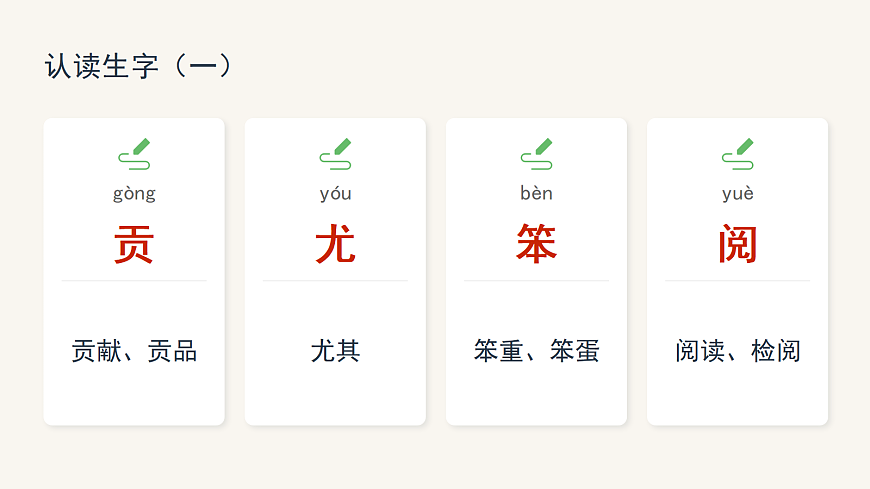
Task: Click the example word 笨重
Action: 498,351
